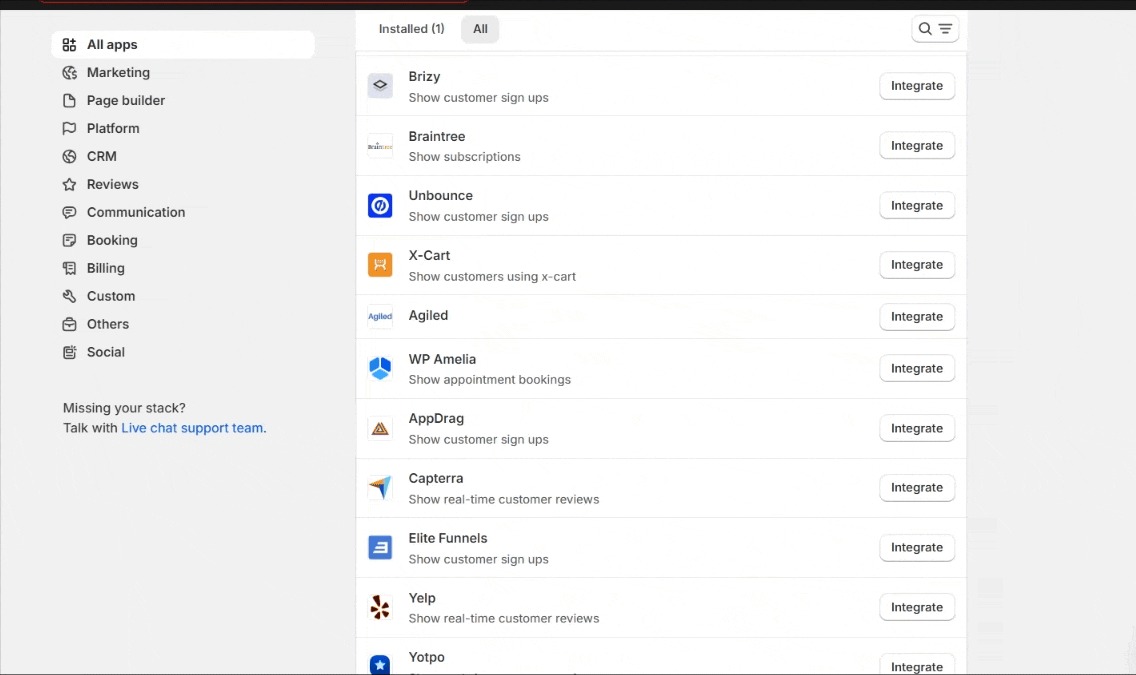Click the Yotpo app logo
The width and height of the screenshot is (1136, 675).
point(380,664)
